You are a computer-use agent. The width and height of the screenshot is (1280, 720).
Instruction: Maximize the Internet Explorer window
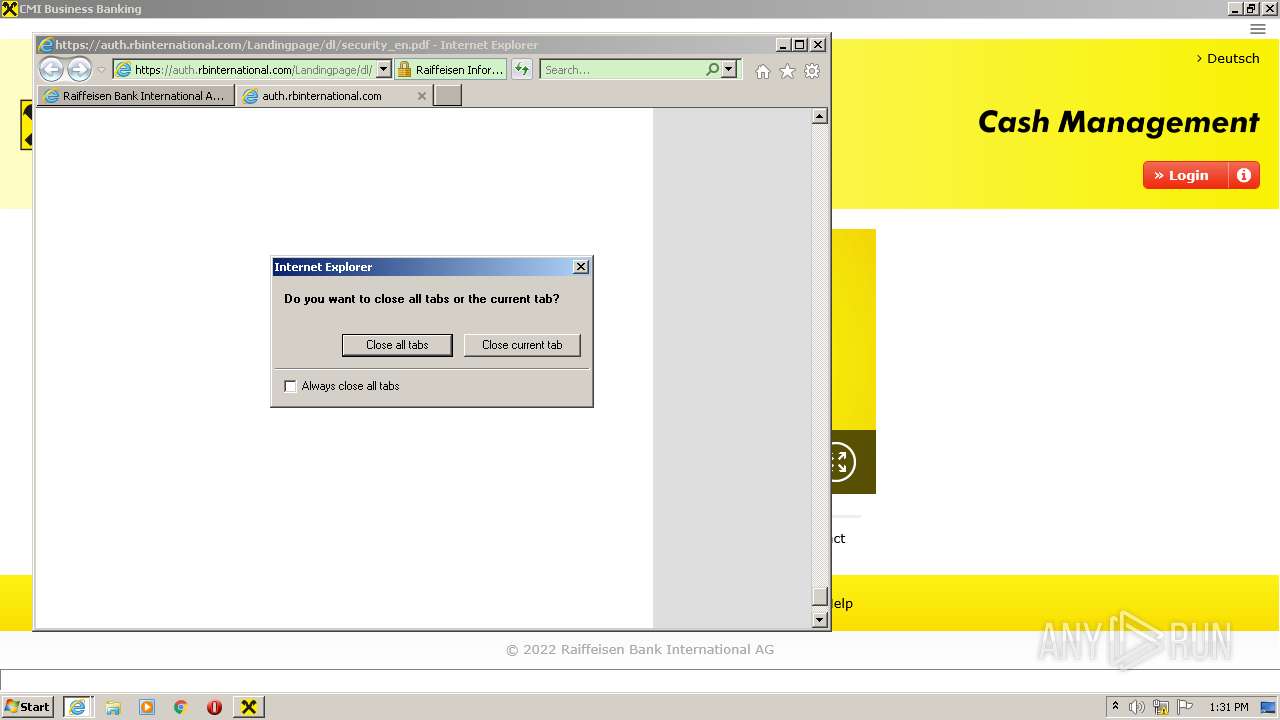point(799,44)
